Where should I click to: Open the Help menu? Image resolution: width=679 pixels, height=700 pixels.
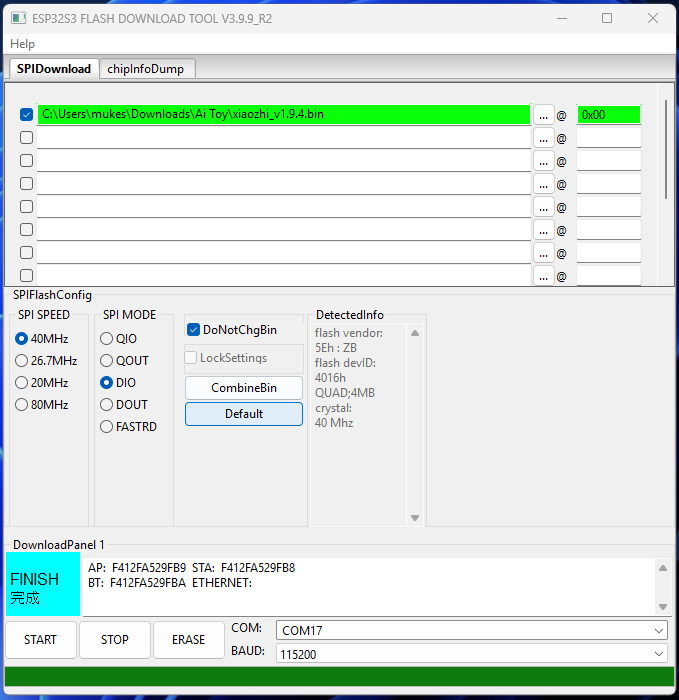(22, 44)
